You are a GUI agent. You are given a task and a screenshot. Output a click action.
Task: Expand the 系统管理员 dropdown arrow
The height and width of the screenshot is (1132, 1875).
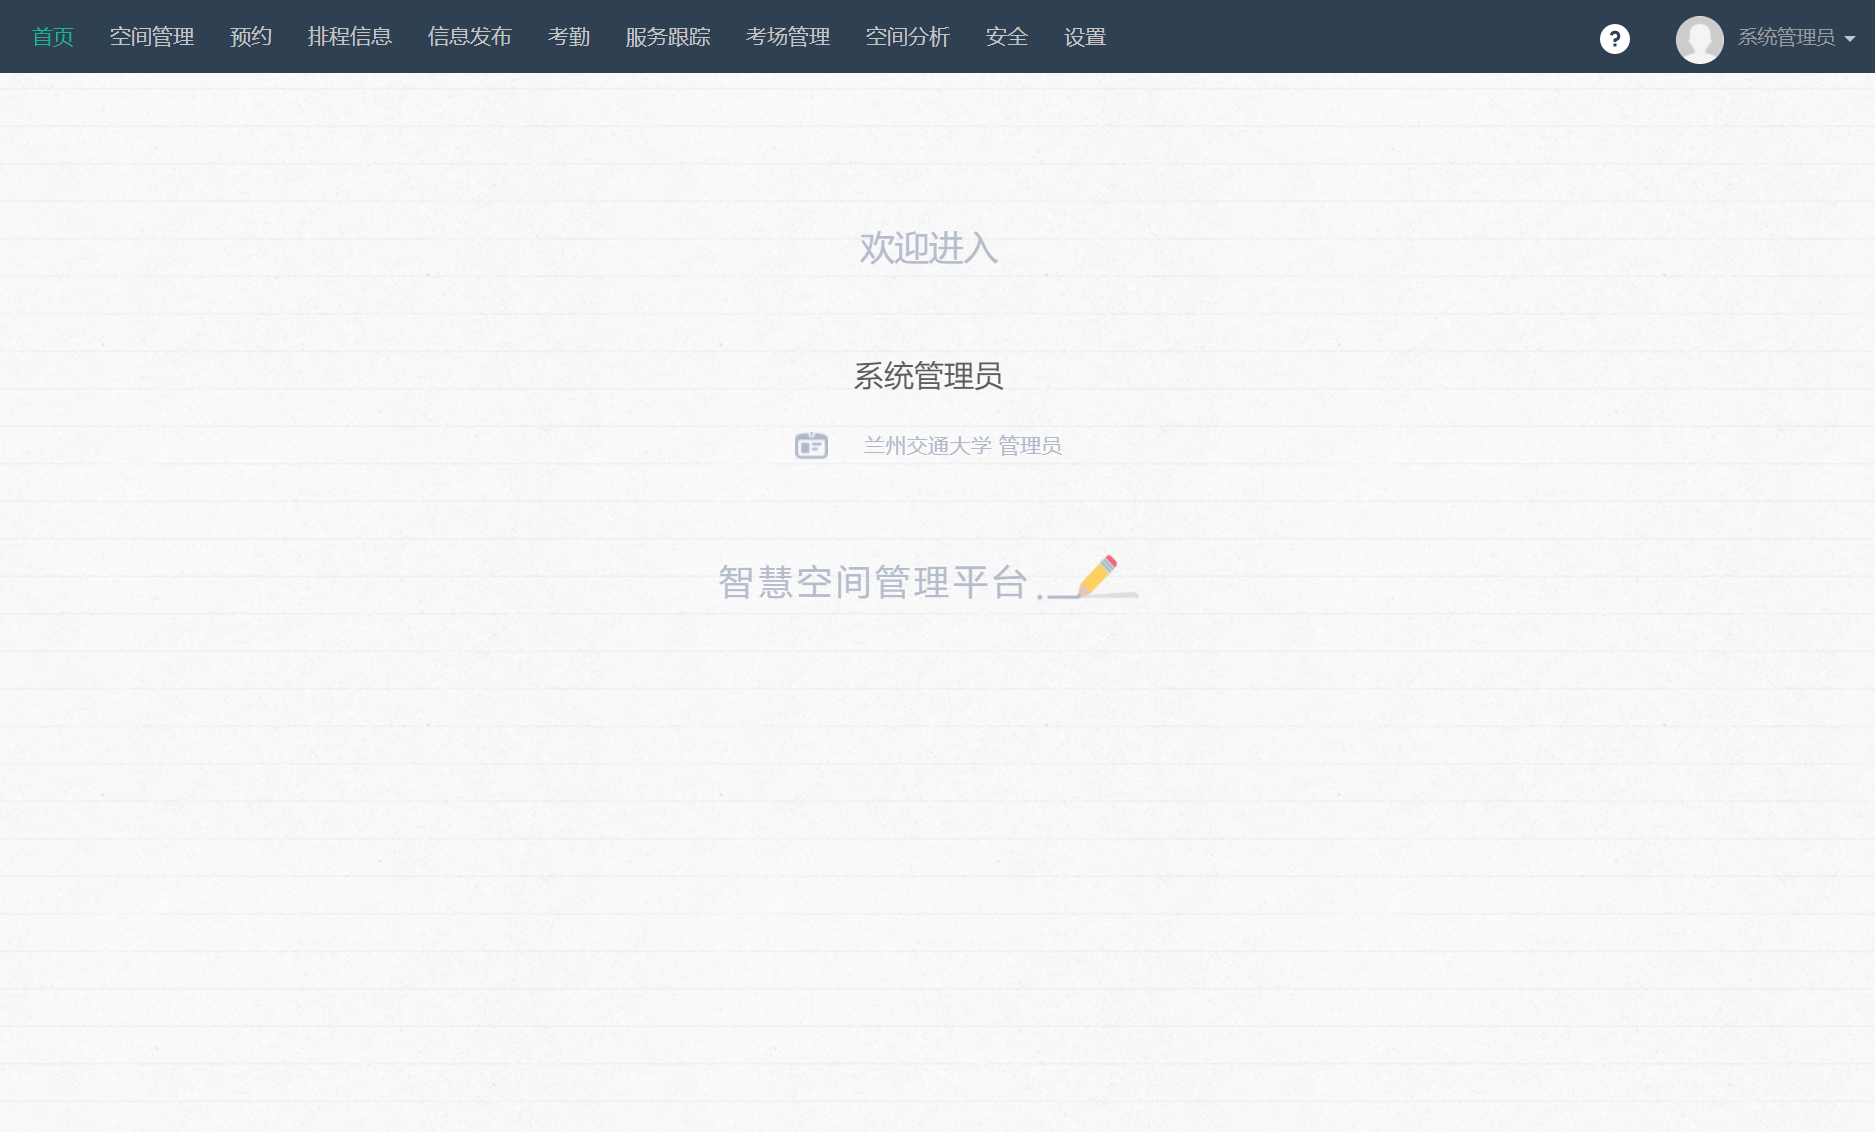1850,39
